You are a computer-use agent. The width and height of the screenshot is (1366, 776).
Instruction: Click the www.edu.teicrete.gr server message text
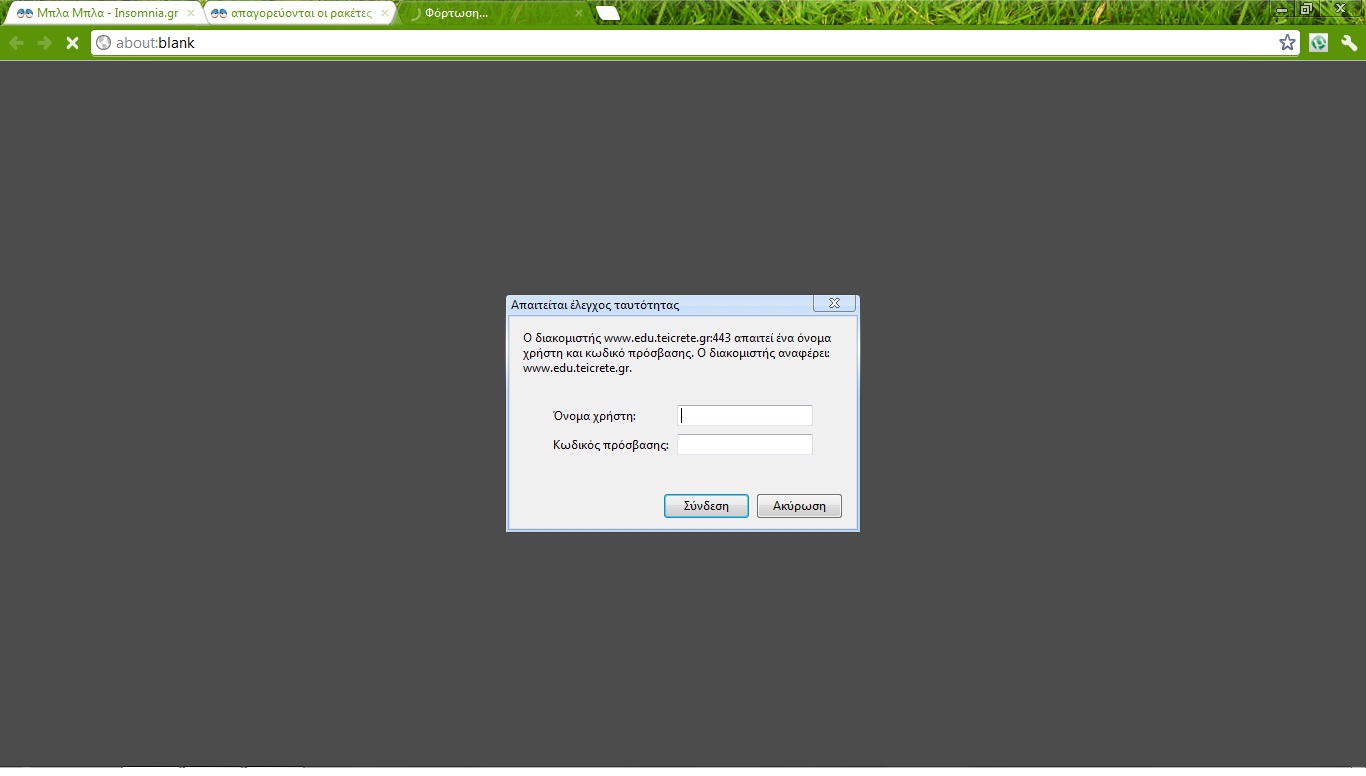click(677, 353)
